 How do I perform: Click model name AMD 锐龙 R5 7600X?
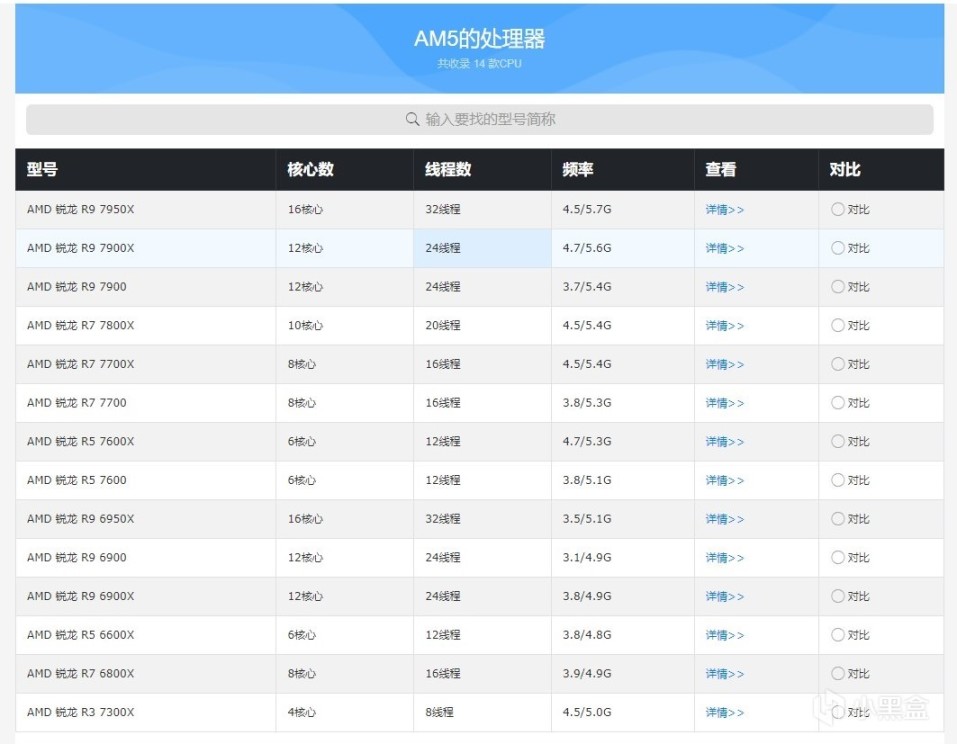[x=81, y=441]
